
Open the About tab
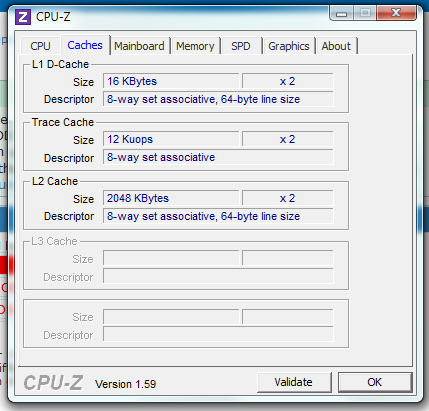[x=336, y=46]
